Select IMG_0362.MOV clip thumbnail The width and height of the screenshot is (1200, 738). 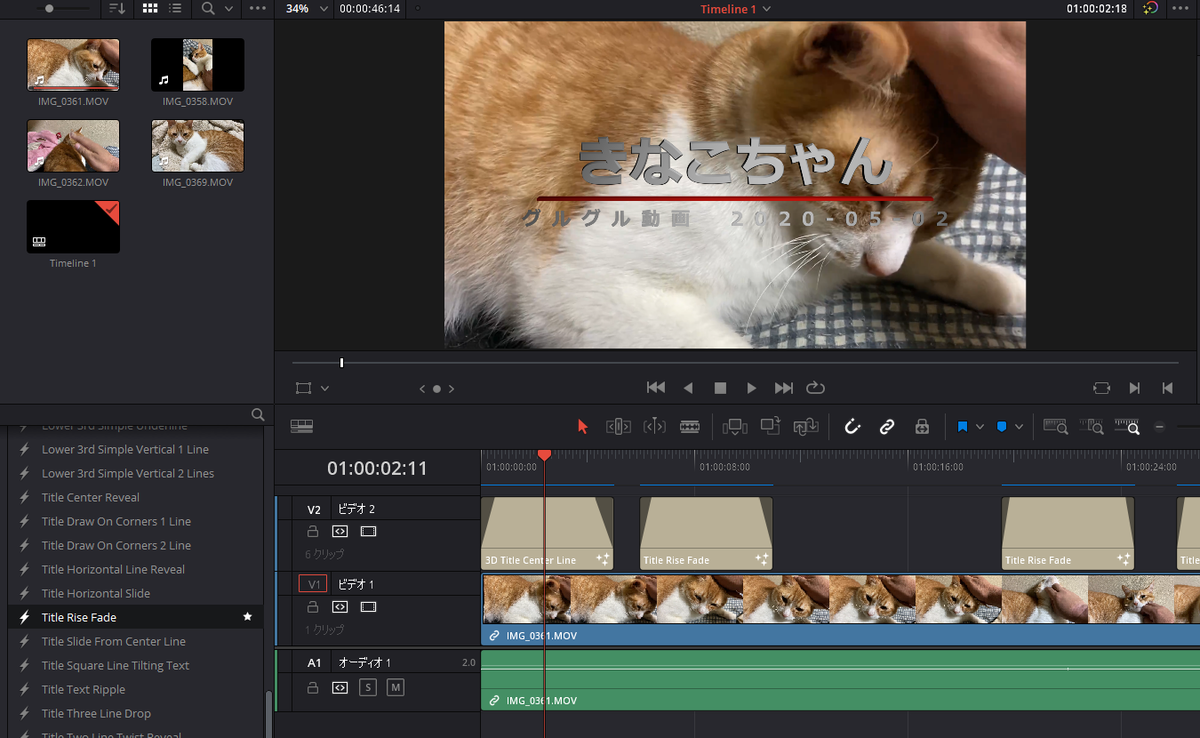point(73,146)
